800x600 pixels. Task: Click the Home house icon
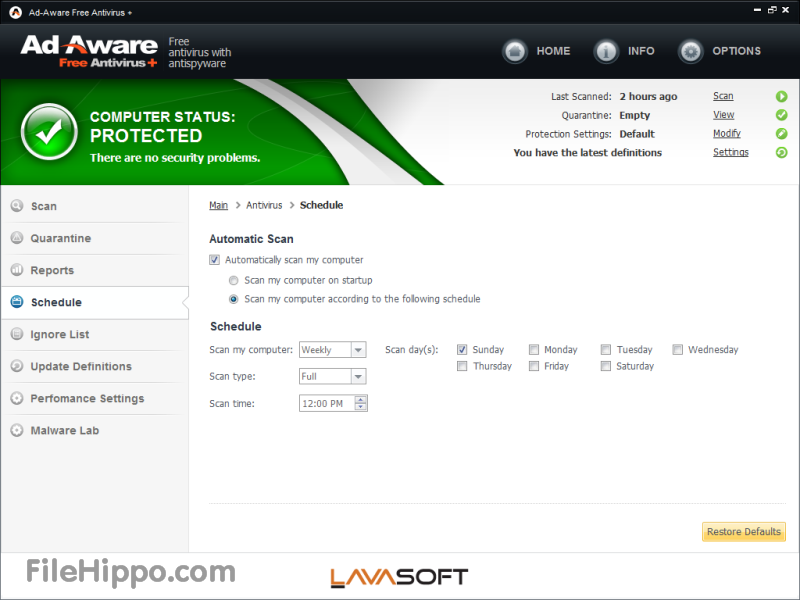pos(515,52)
